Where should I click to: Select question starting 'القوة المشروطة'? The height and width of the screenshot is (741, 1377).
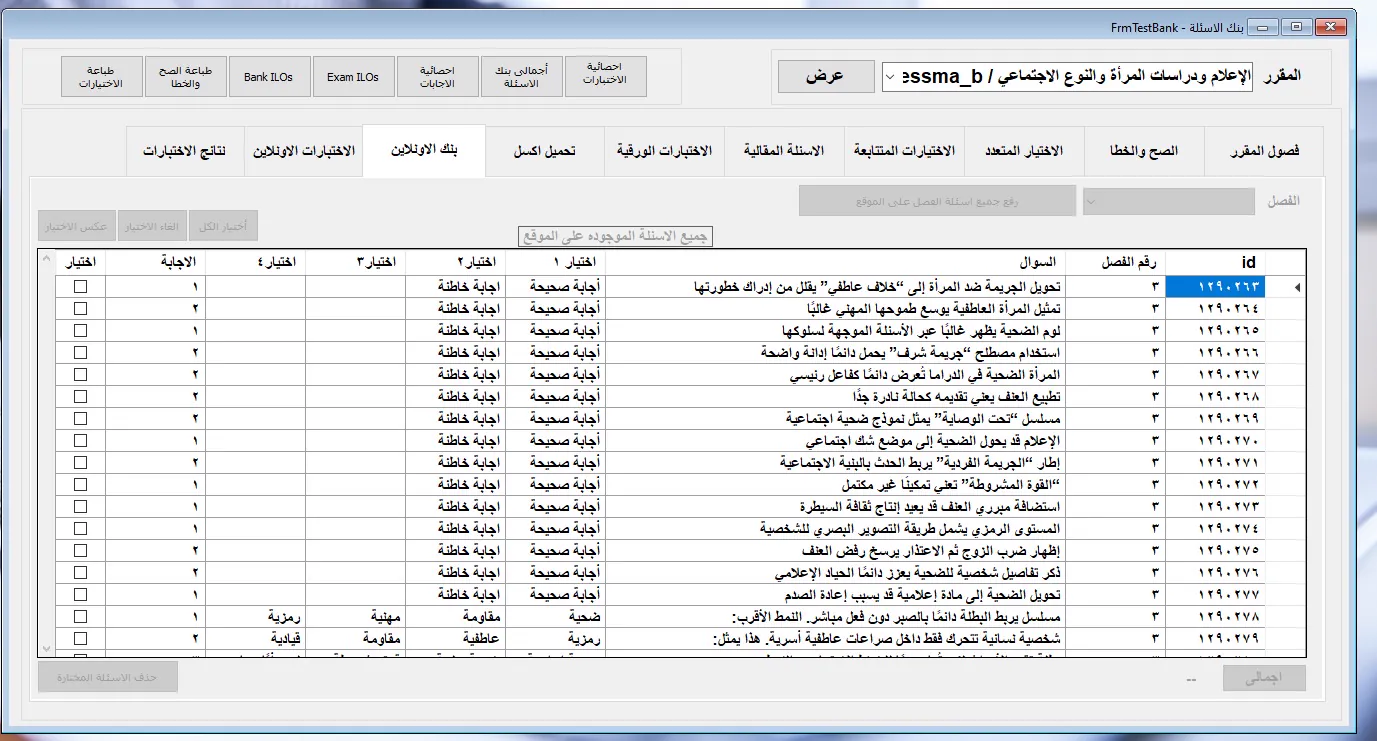click(836, 485)
